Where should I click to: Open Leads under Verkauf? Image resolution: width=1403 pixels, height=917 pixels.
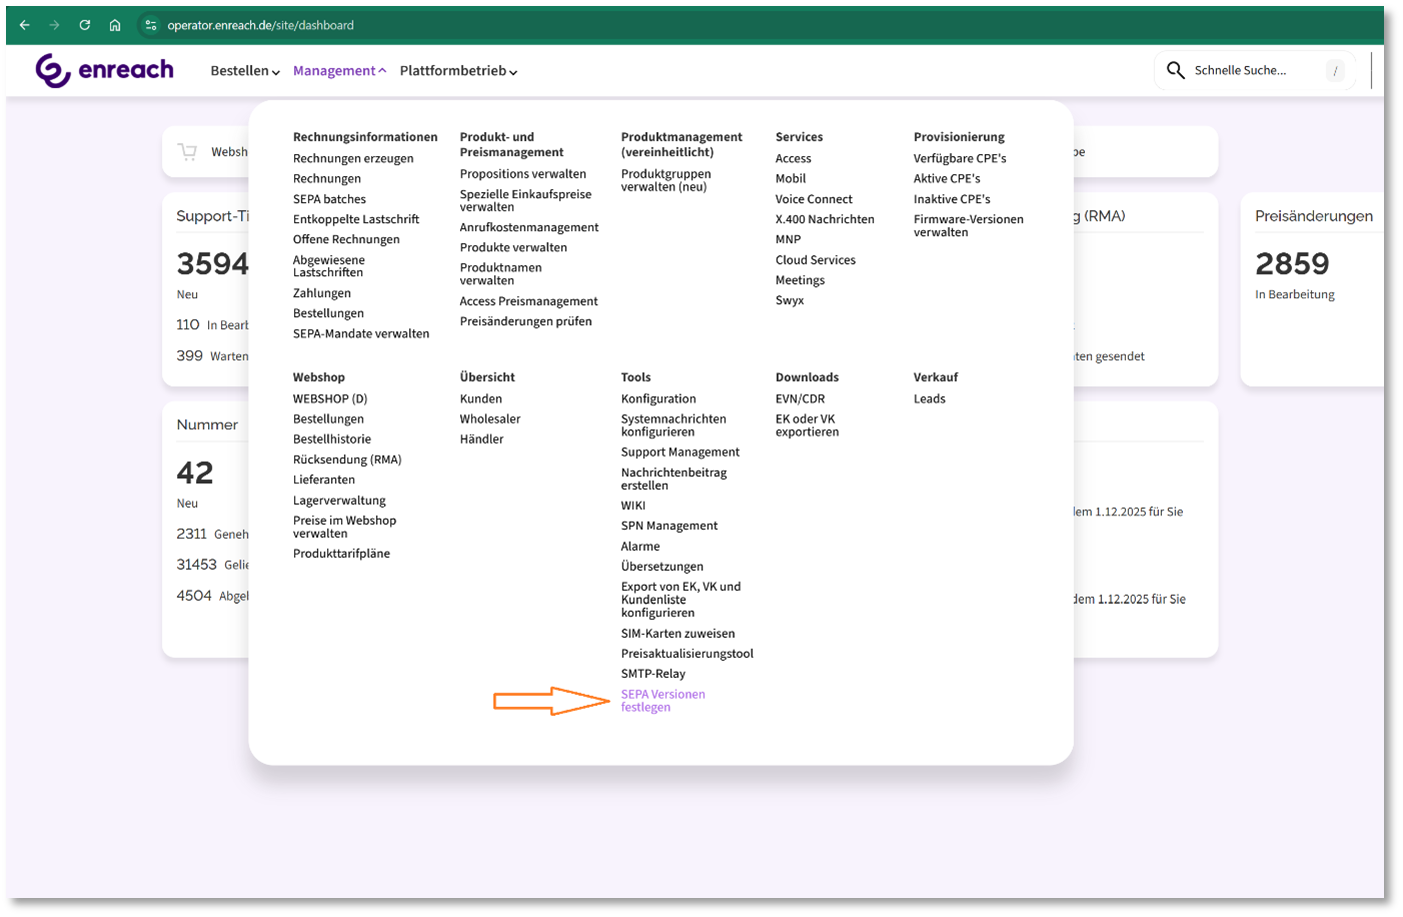[x=929, y=398]
